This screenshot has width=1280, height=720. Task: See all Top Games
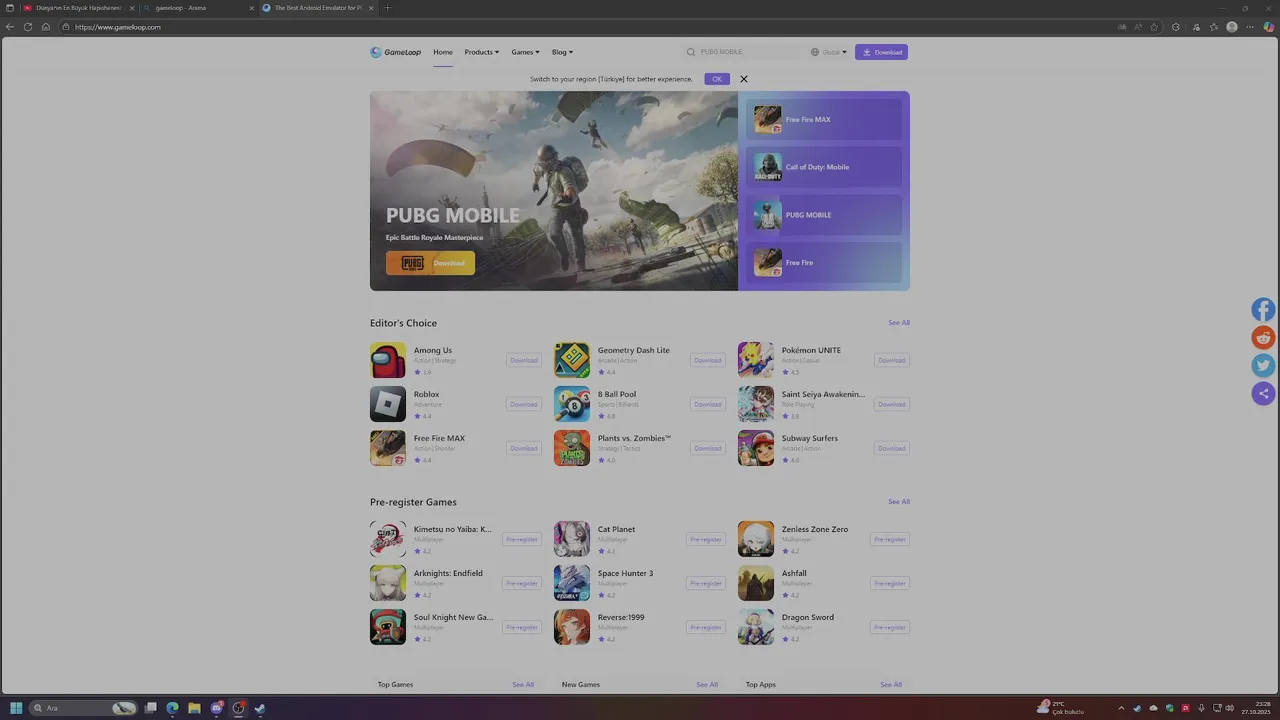(x=523, y=685)
